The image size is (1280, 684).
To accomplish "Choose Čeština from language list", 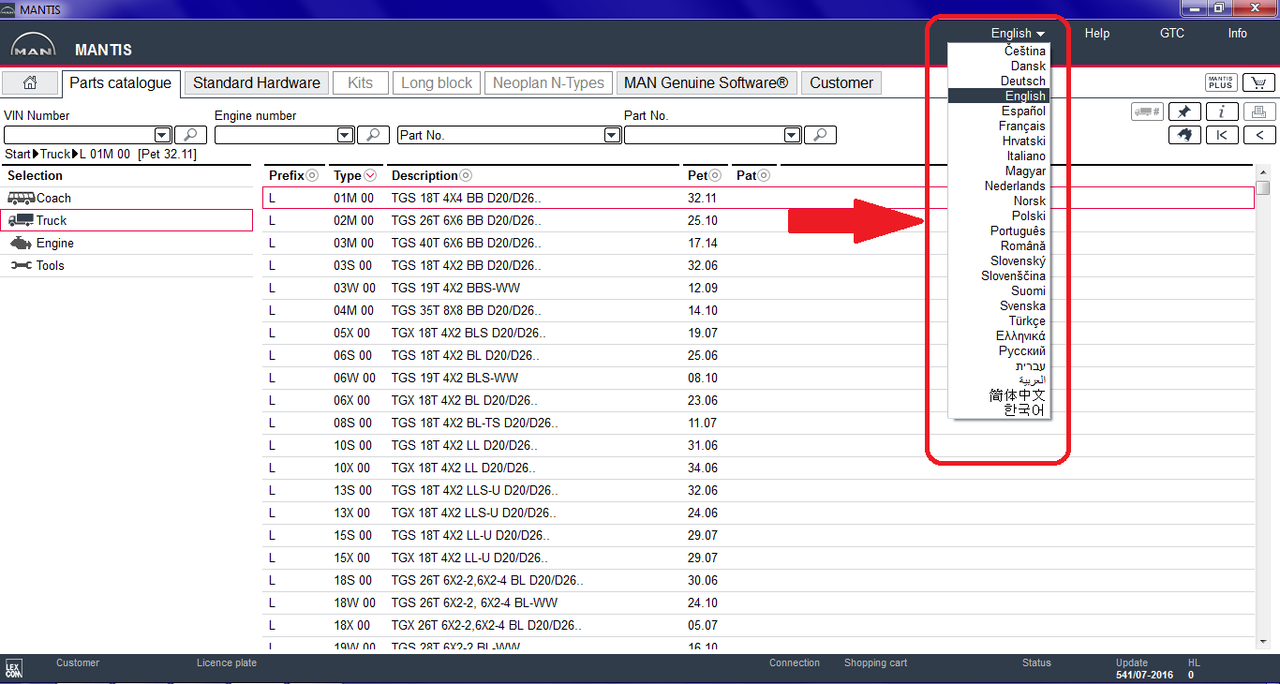I will pos(999,51).
